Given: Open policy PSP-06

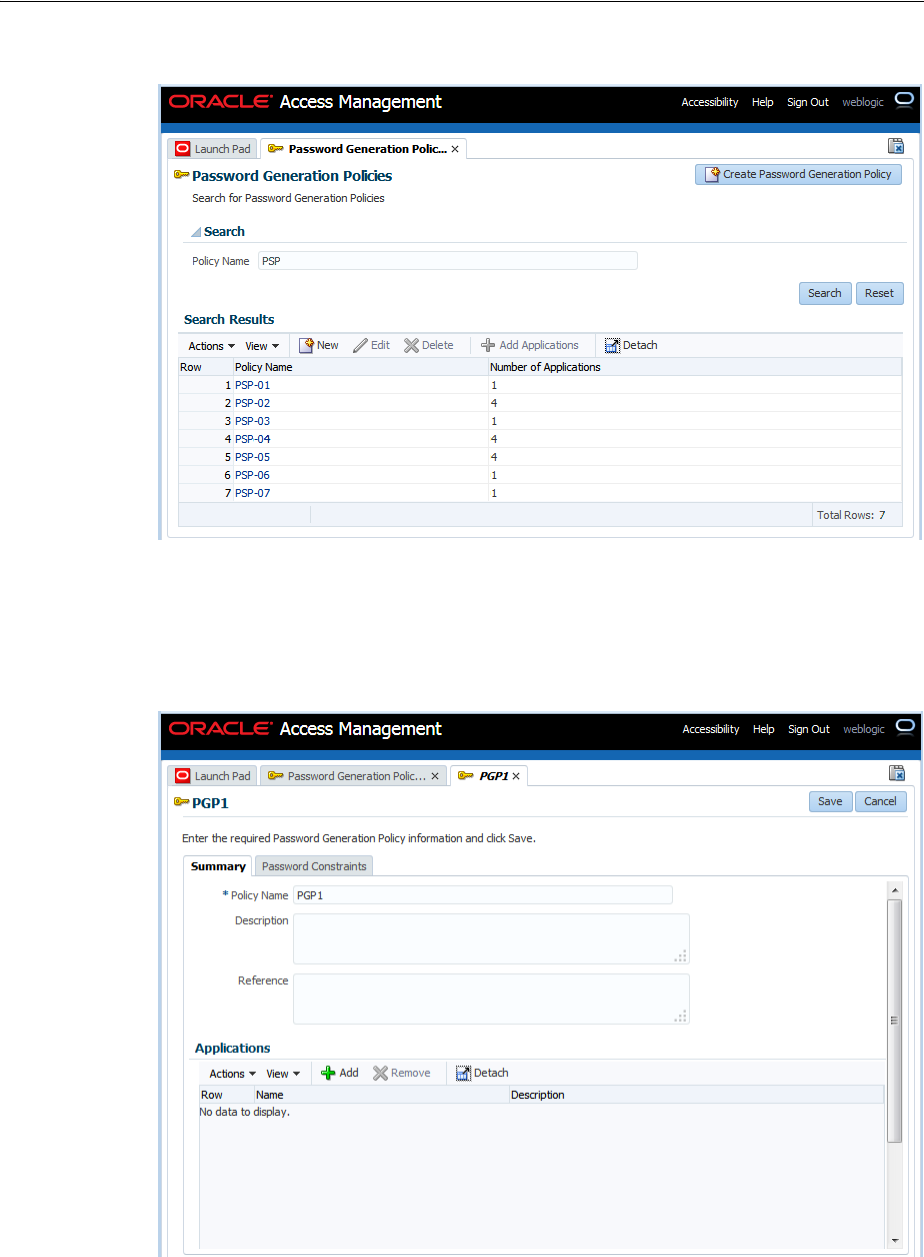Looking at the screenshot, I should (x=252, y=475).
